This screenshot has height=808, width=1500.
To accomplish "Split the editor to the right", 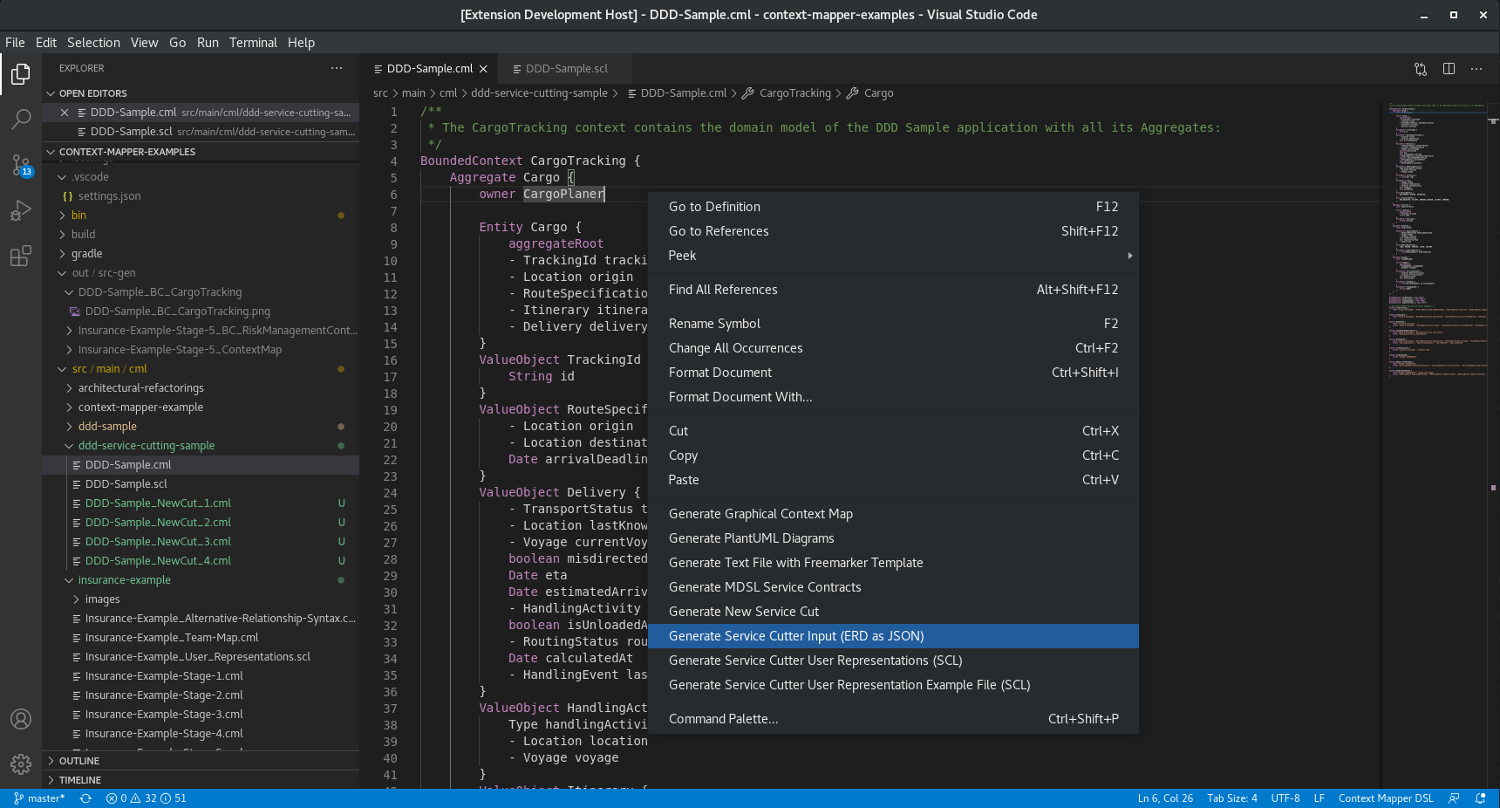I will click(x=1449, y=69).
